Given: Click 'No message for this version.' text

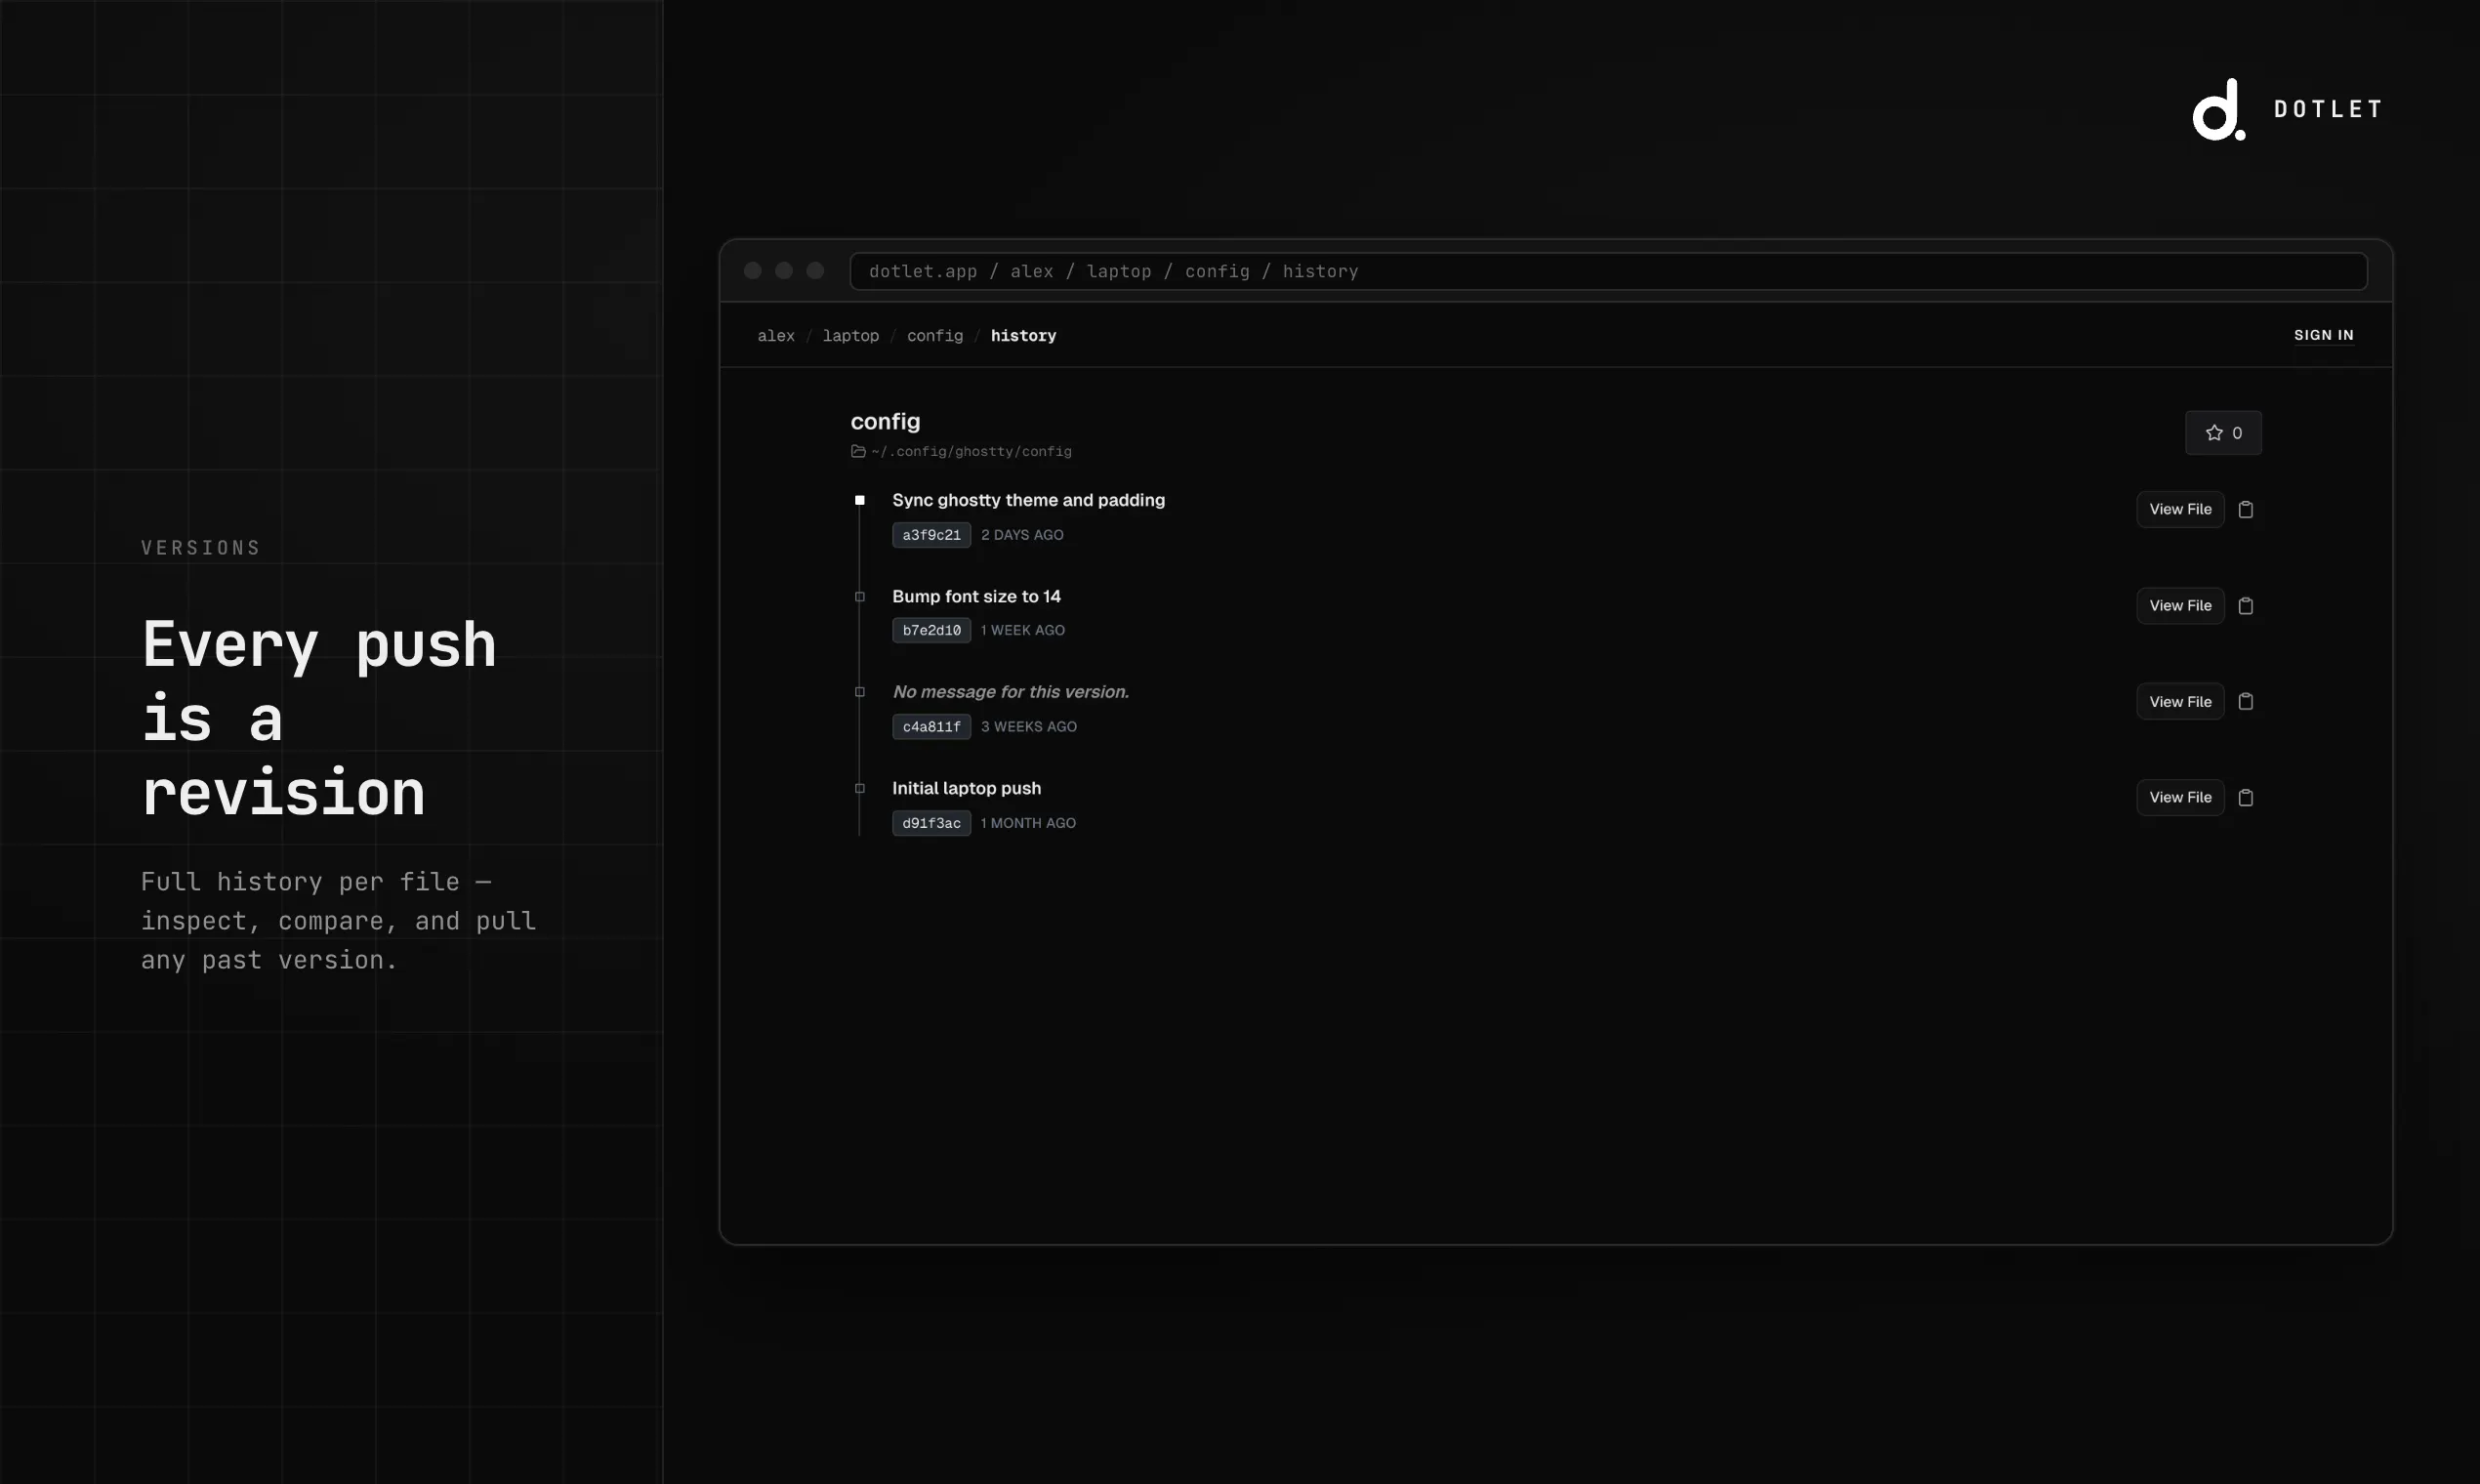Looking at the screenshot, I should [x=1010, y=692].
